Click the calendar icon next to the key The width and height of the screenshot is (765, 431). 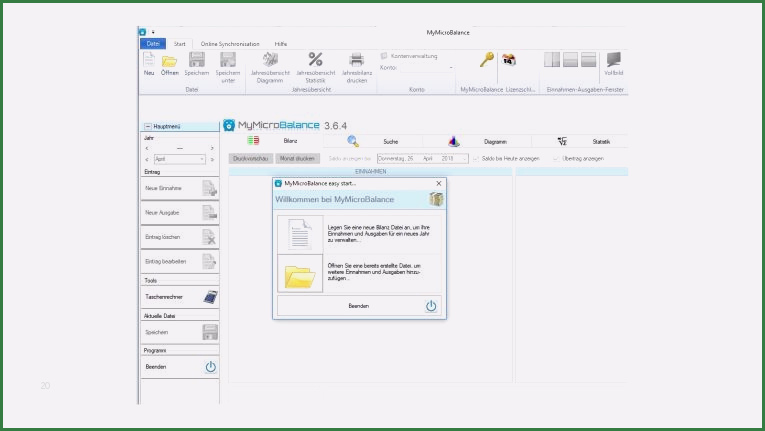pyautogui.click(x=508, y=60)
